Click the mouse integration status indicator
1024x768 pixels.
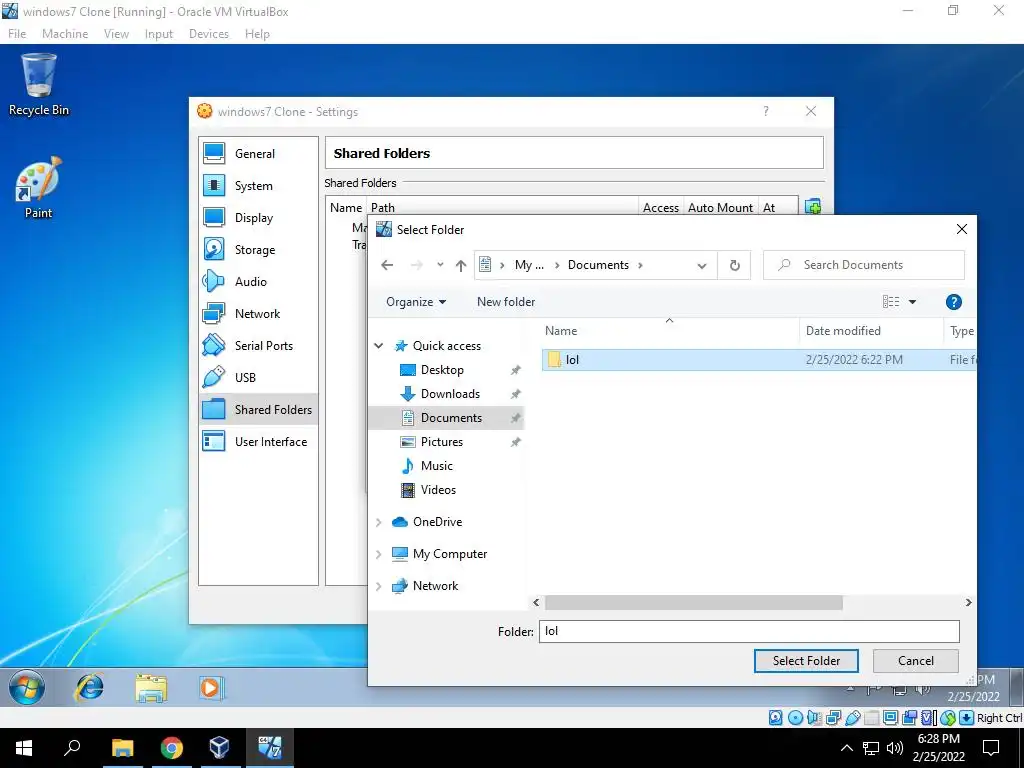948,718
